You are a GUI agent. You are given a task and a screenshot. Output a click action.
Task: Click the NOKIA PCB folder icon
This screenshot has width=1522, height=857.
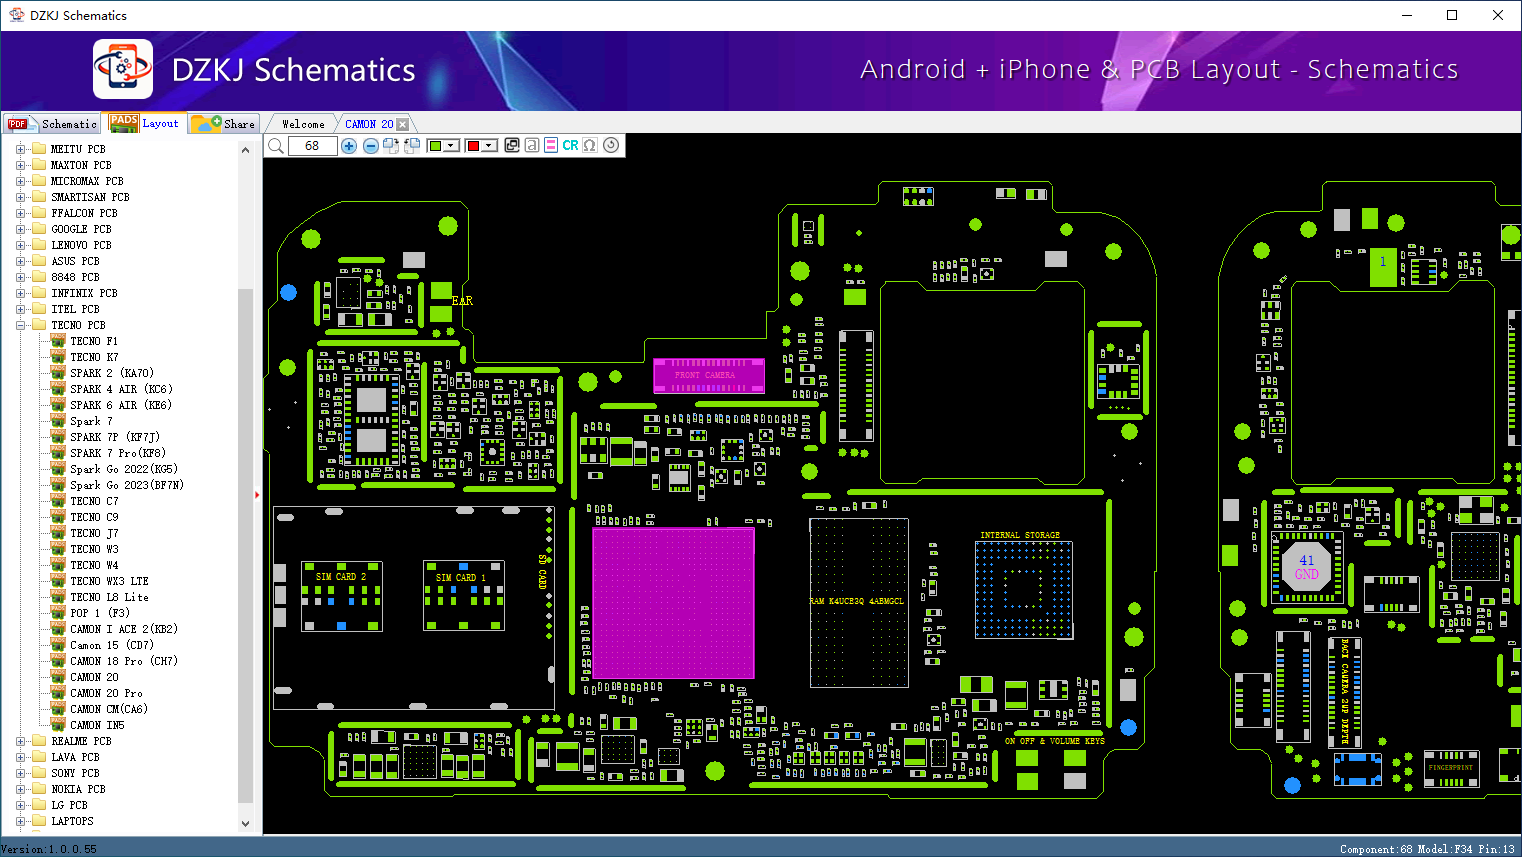click(39, 789)
